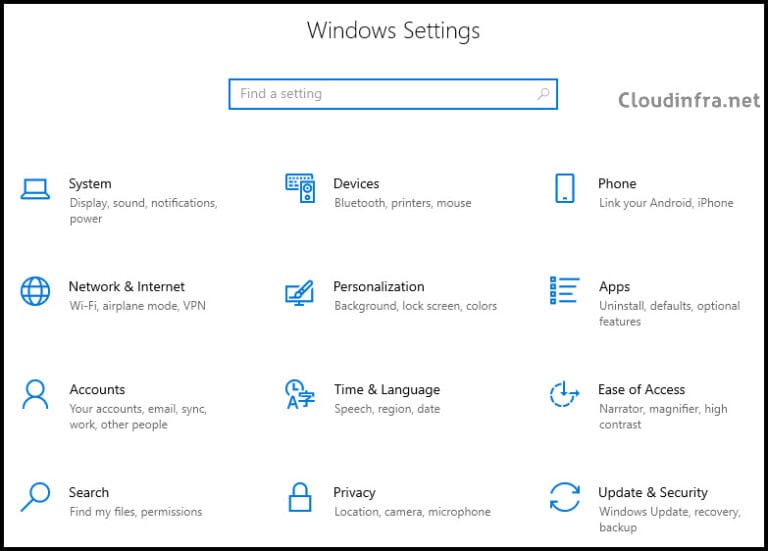The width and height of the screenshot is (768, 551).
Task: Select the Ease of Access icon
Action: click(x=564, y=394)
